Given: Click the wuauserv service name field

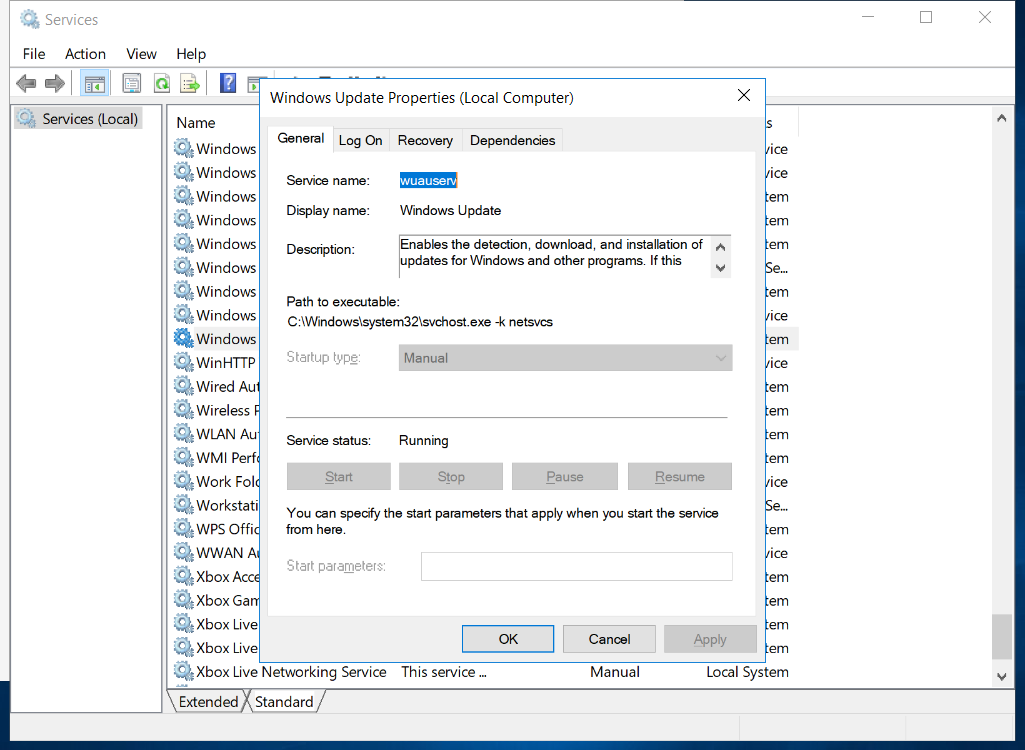Looking at the screenshot, I should 429,180.
